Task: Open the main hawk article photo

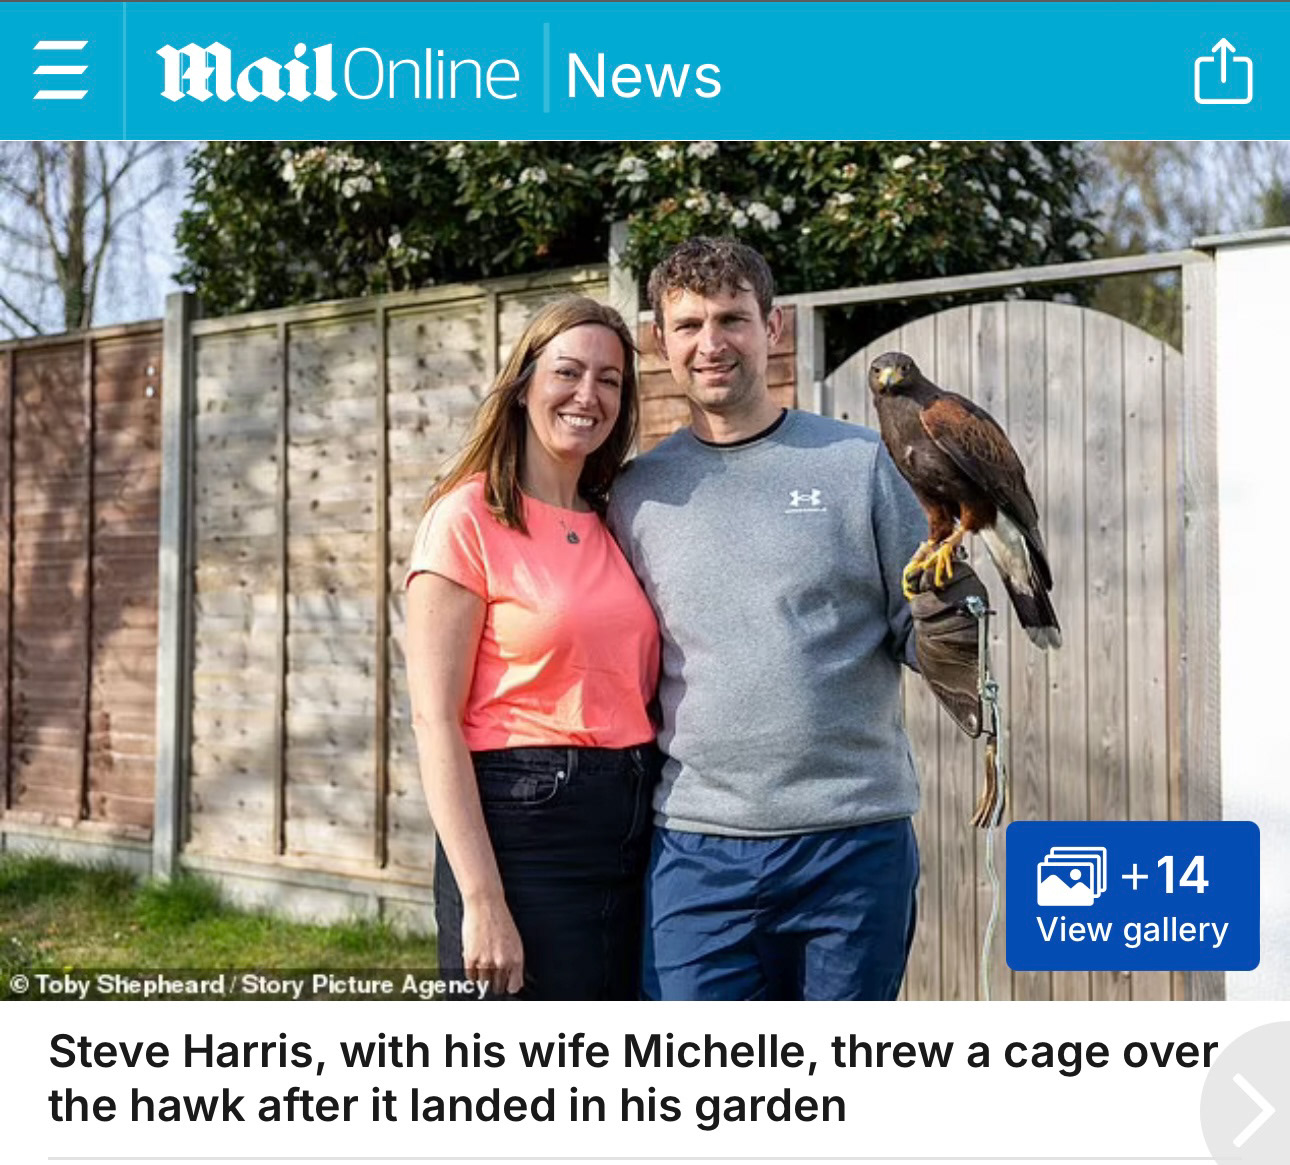Action: (x=645, y=570)
